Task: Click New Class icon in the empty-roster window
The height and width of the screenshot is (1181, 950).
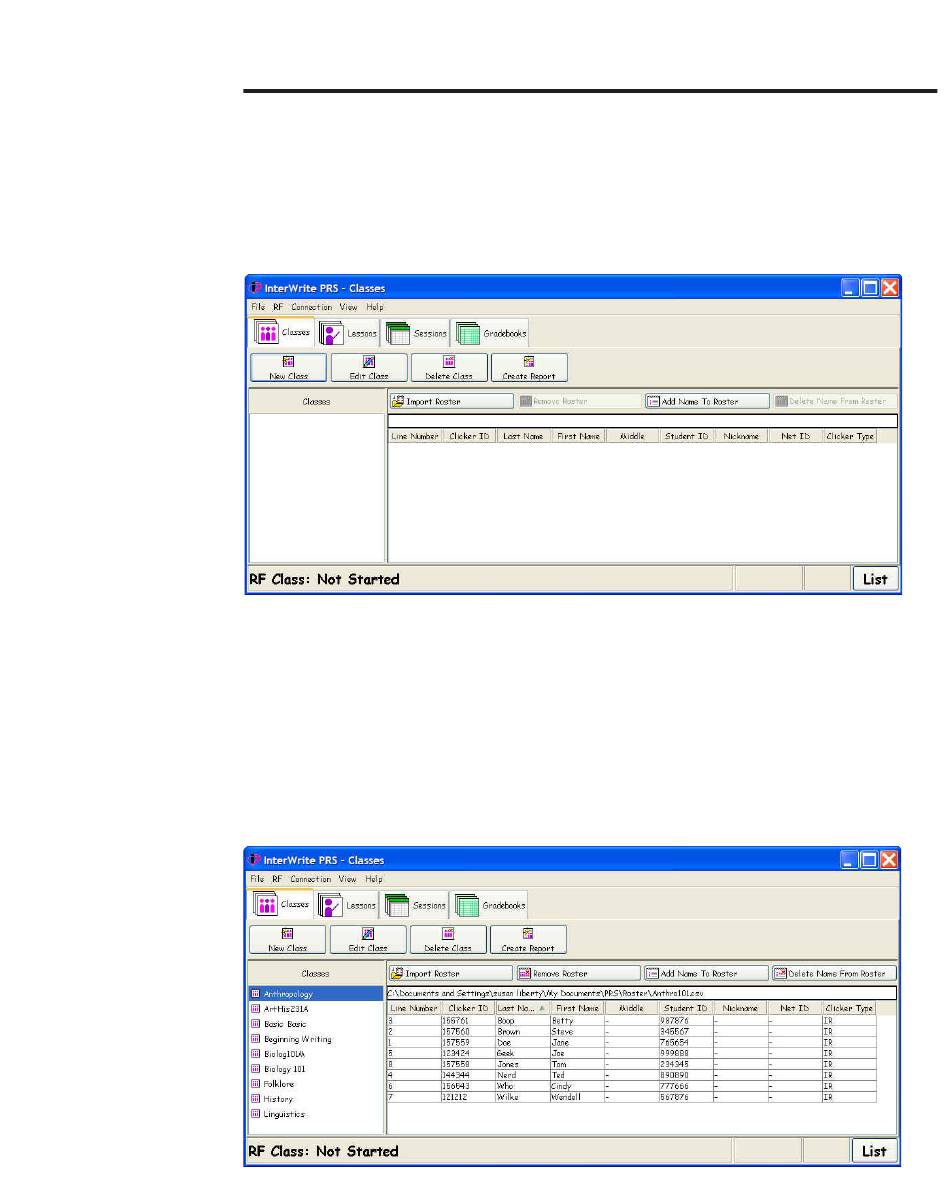Action: (288, 362)
